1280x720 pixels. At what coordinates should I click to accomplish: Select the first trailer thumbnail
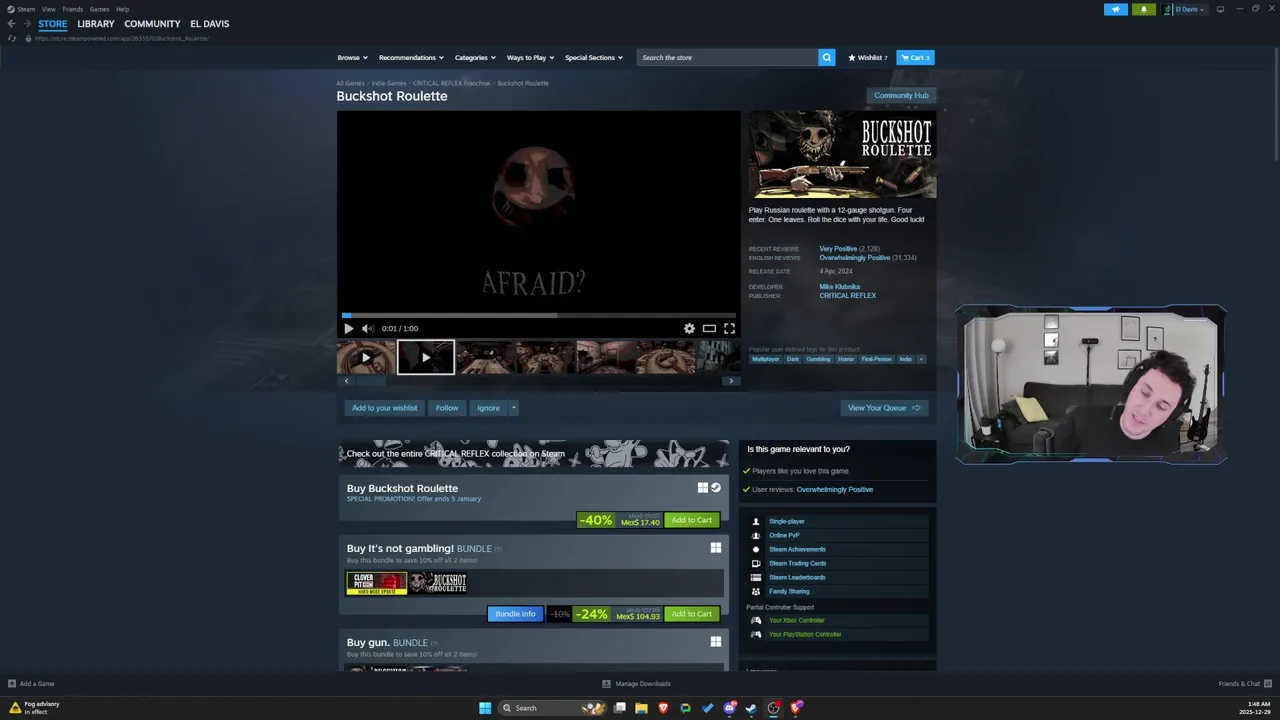[366, 357]
